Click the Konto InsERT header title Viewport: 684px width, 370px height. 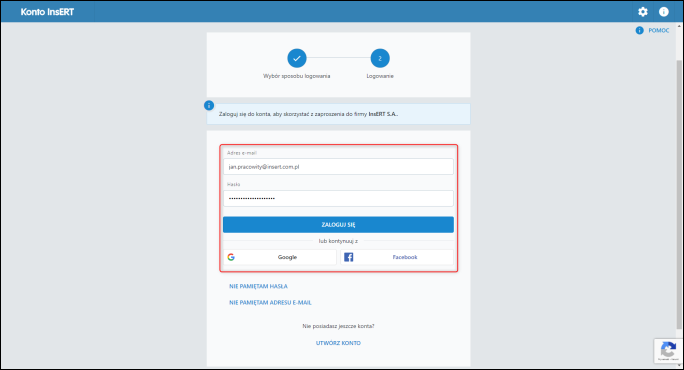(x=47, y=12)
